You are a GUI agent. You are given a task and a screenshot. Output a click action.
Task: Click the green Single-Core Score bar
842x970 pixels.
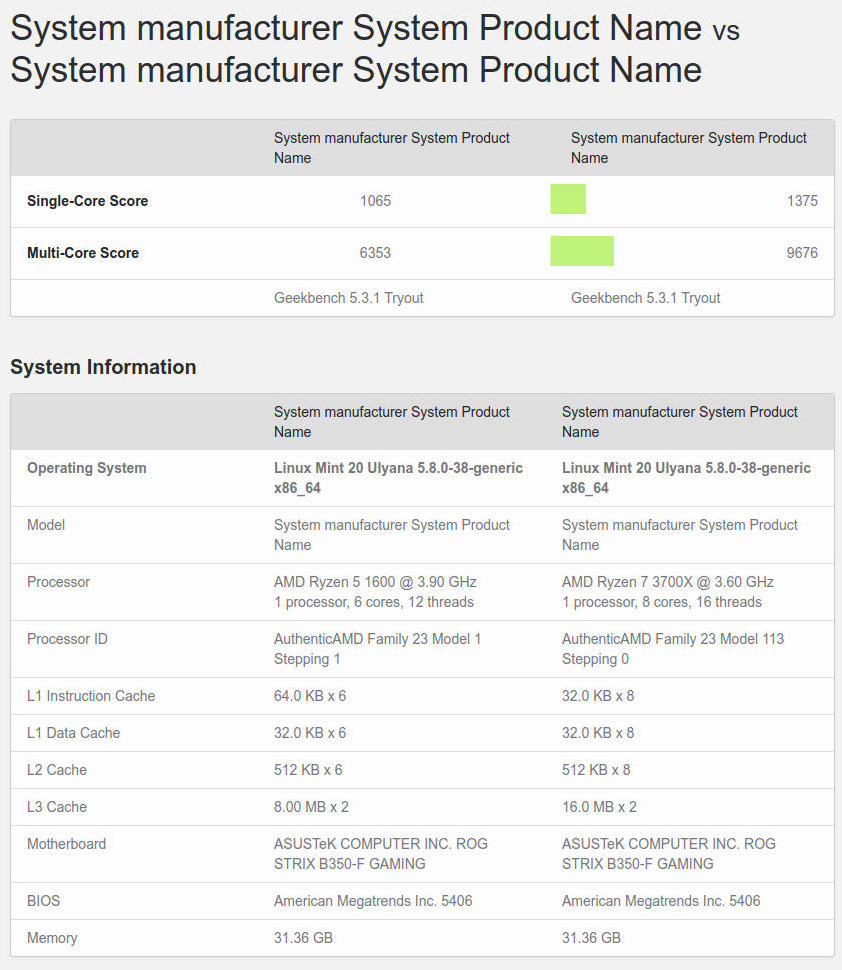[568, 199]
